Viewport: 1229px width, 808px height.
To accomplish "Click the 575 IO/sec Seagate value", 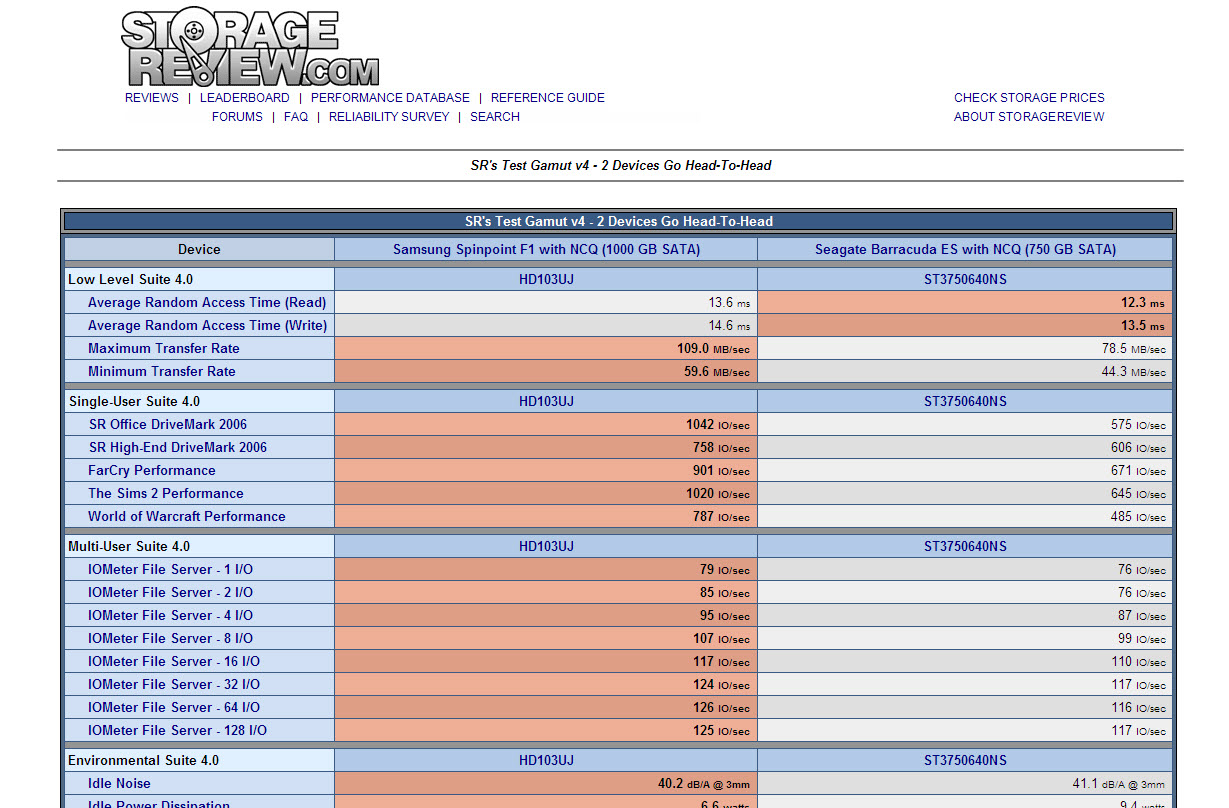I will (1138, 425).
